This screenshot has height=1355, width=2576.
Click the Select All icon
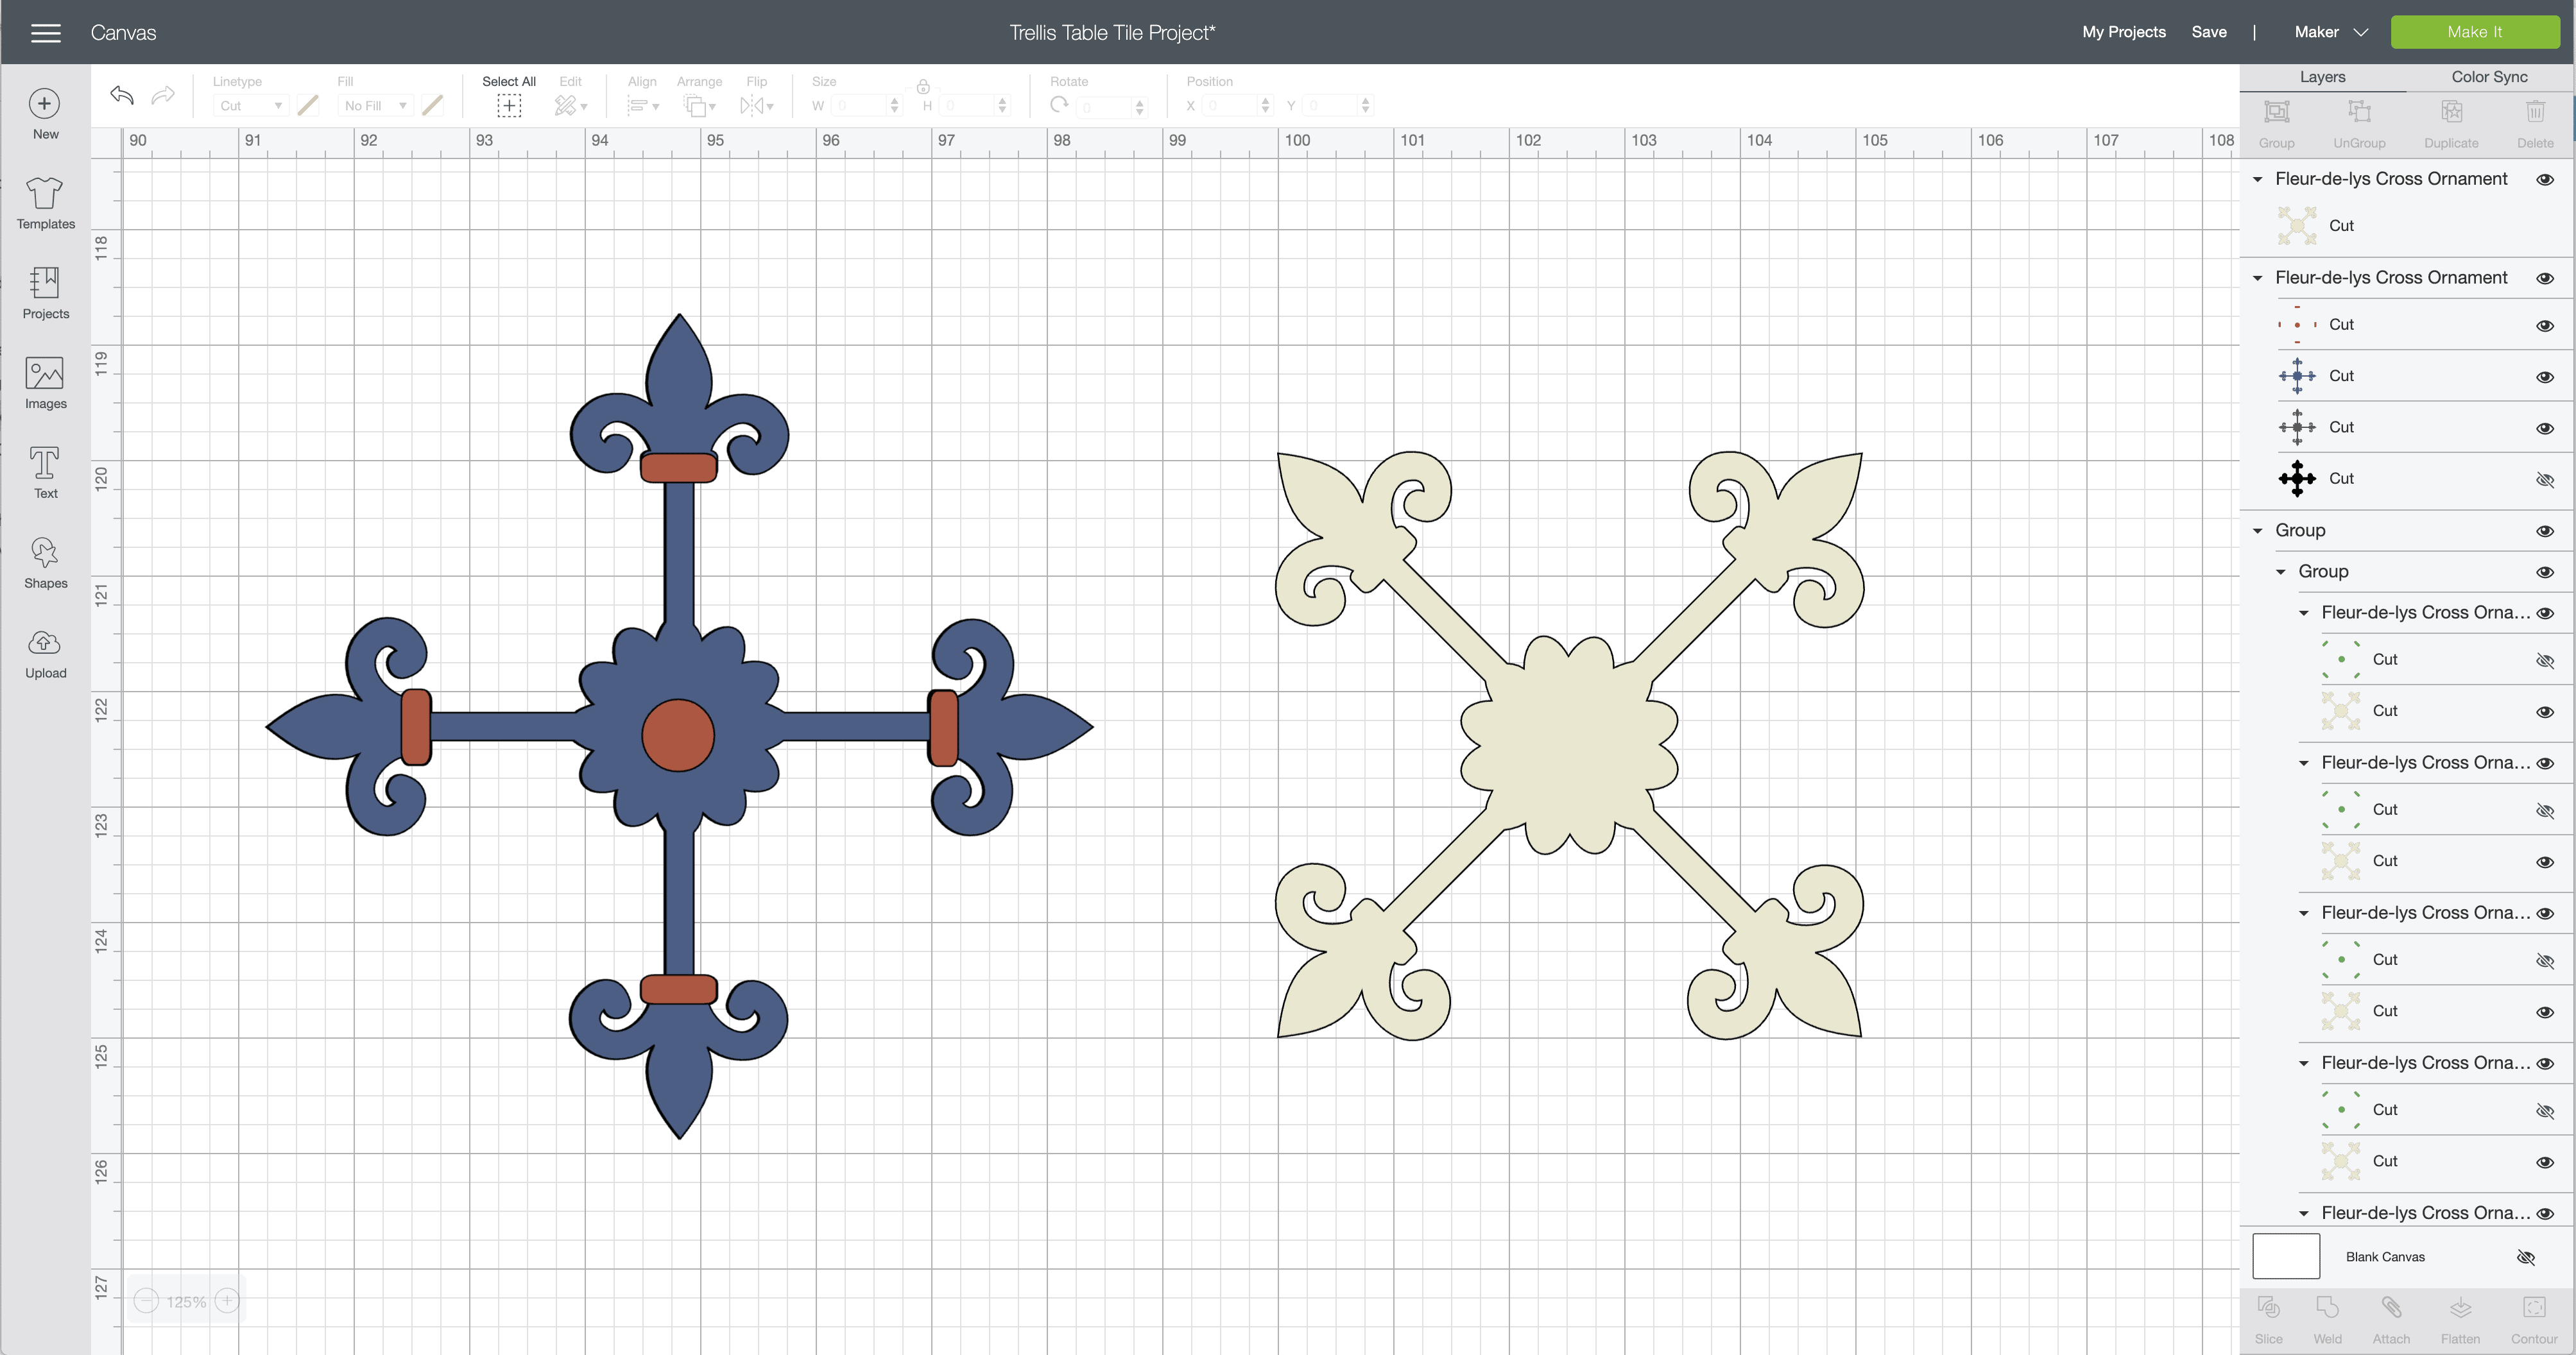coord(509,105)
